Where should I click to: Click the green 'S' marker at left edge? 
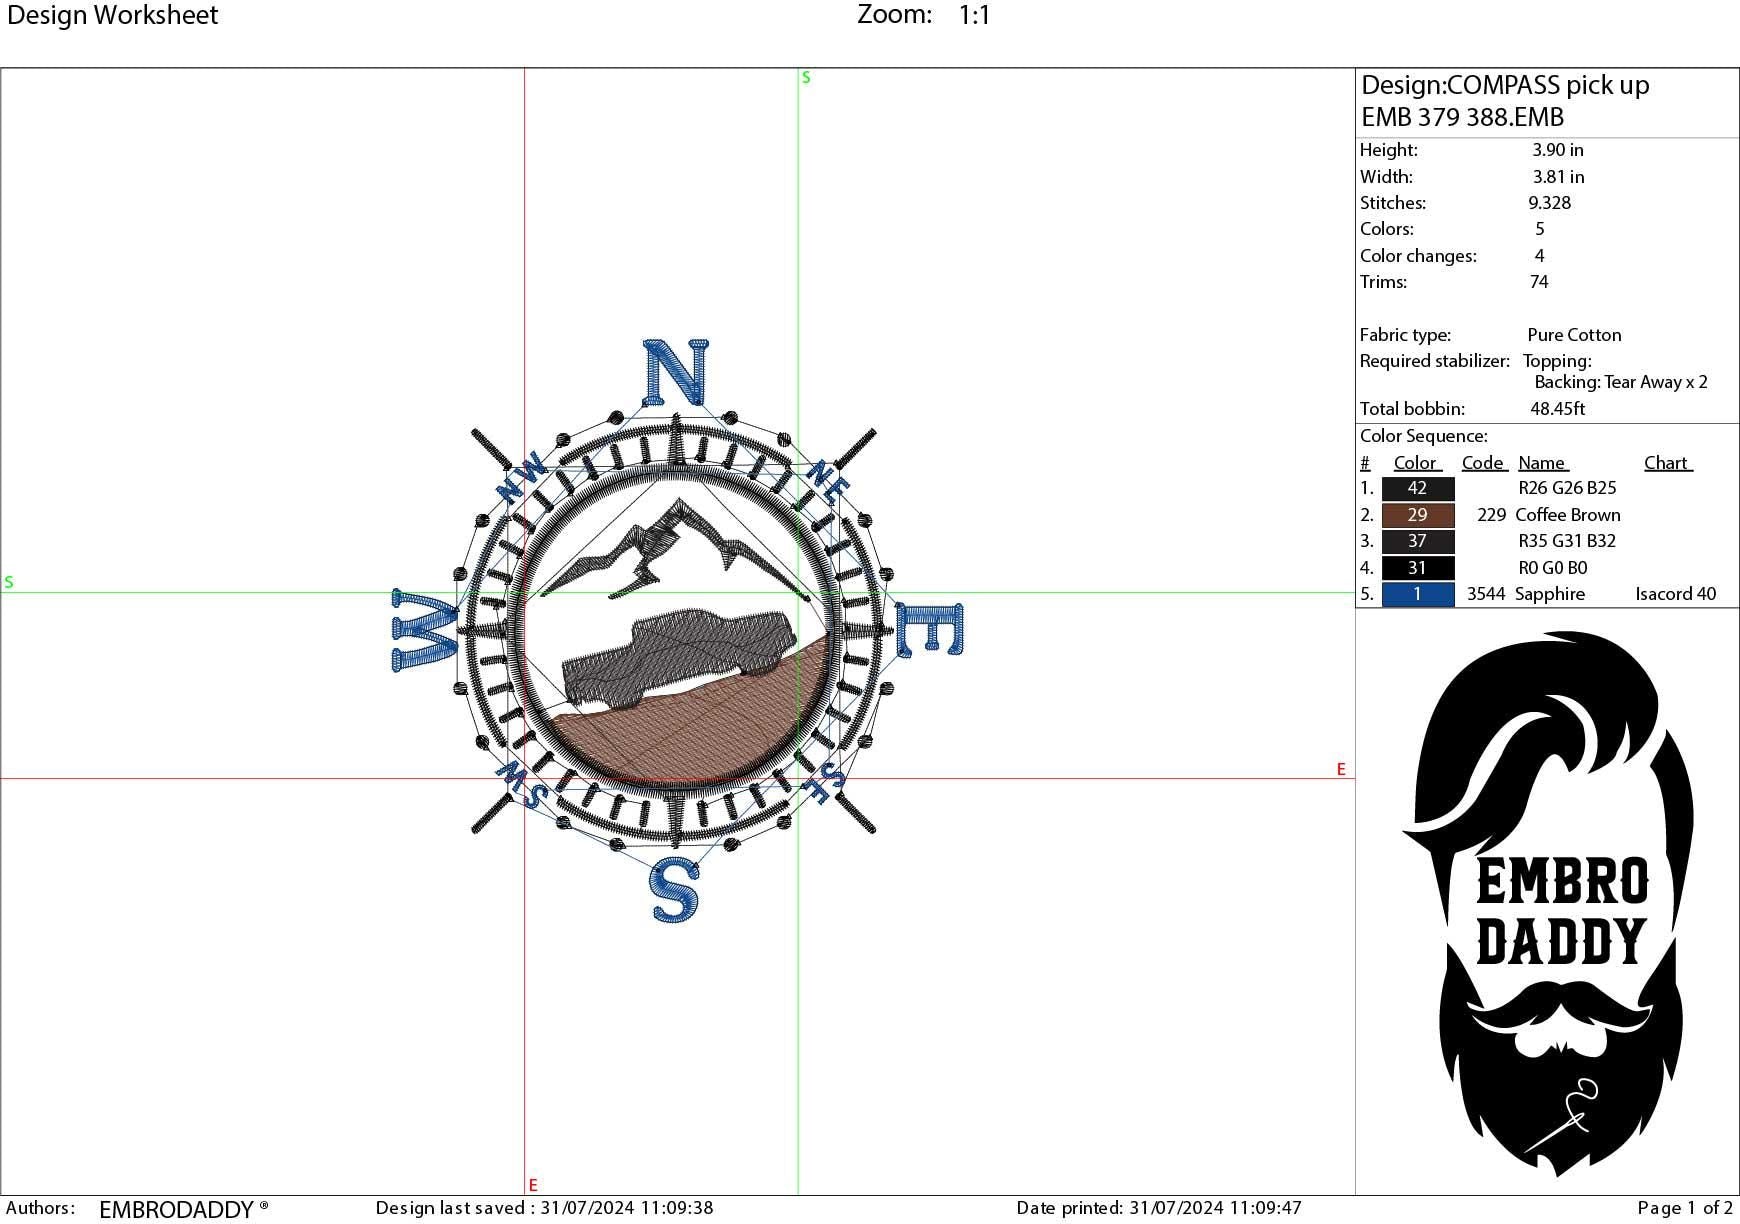pyautogui.click(x=9, y=582)
